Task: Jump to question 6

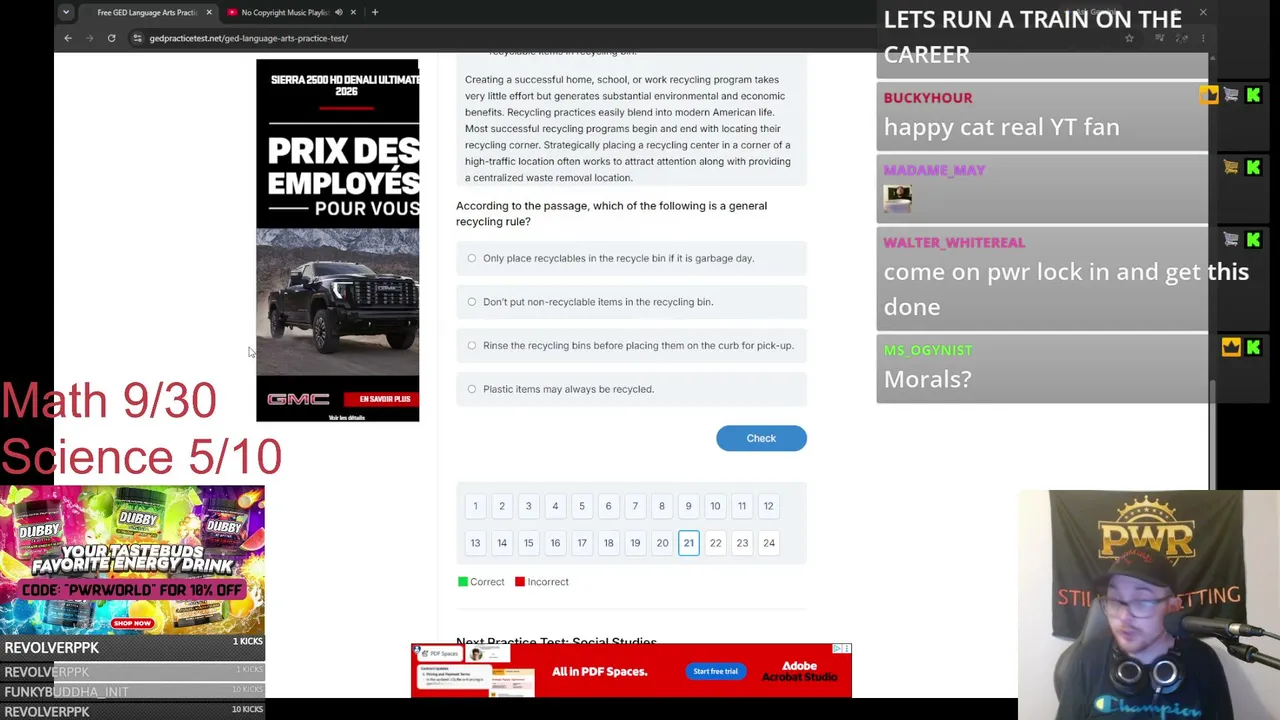Action: [608, 506]
